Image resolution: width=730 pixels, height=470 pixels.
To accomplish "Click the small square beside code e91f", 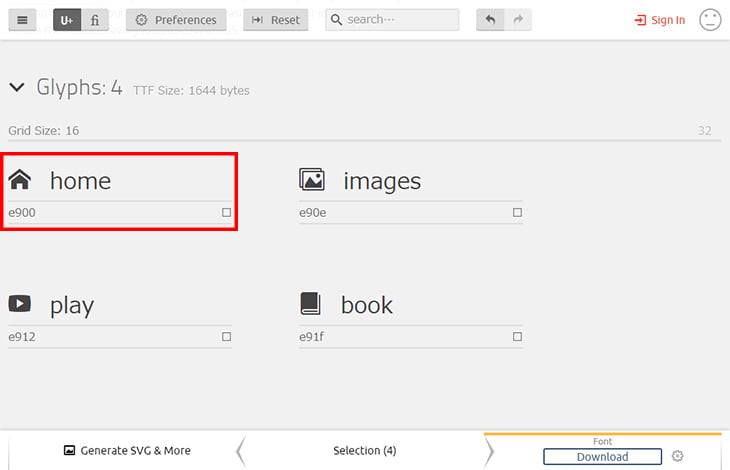I will coord(517,337).
